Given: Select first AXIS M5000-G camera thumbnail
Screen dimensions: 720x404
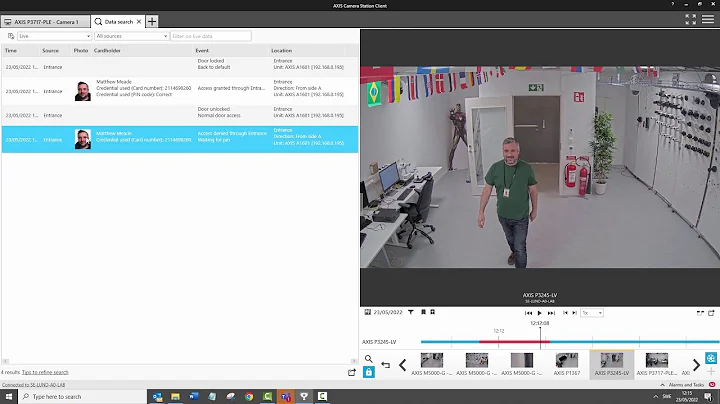Looking at the screenshot, I should click(x=432, y=364).
